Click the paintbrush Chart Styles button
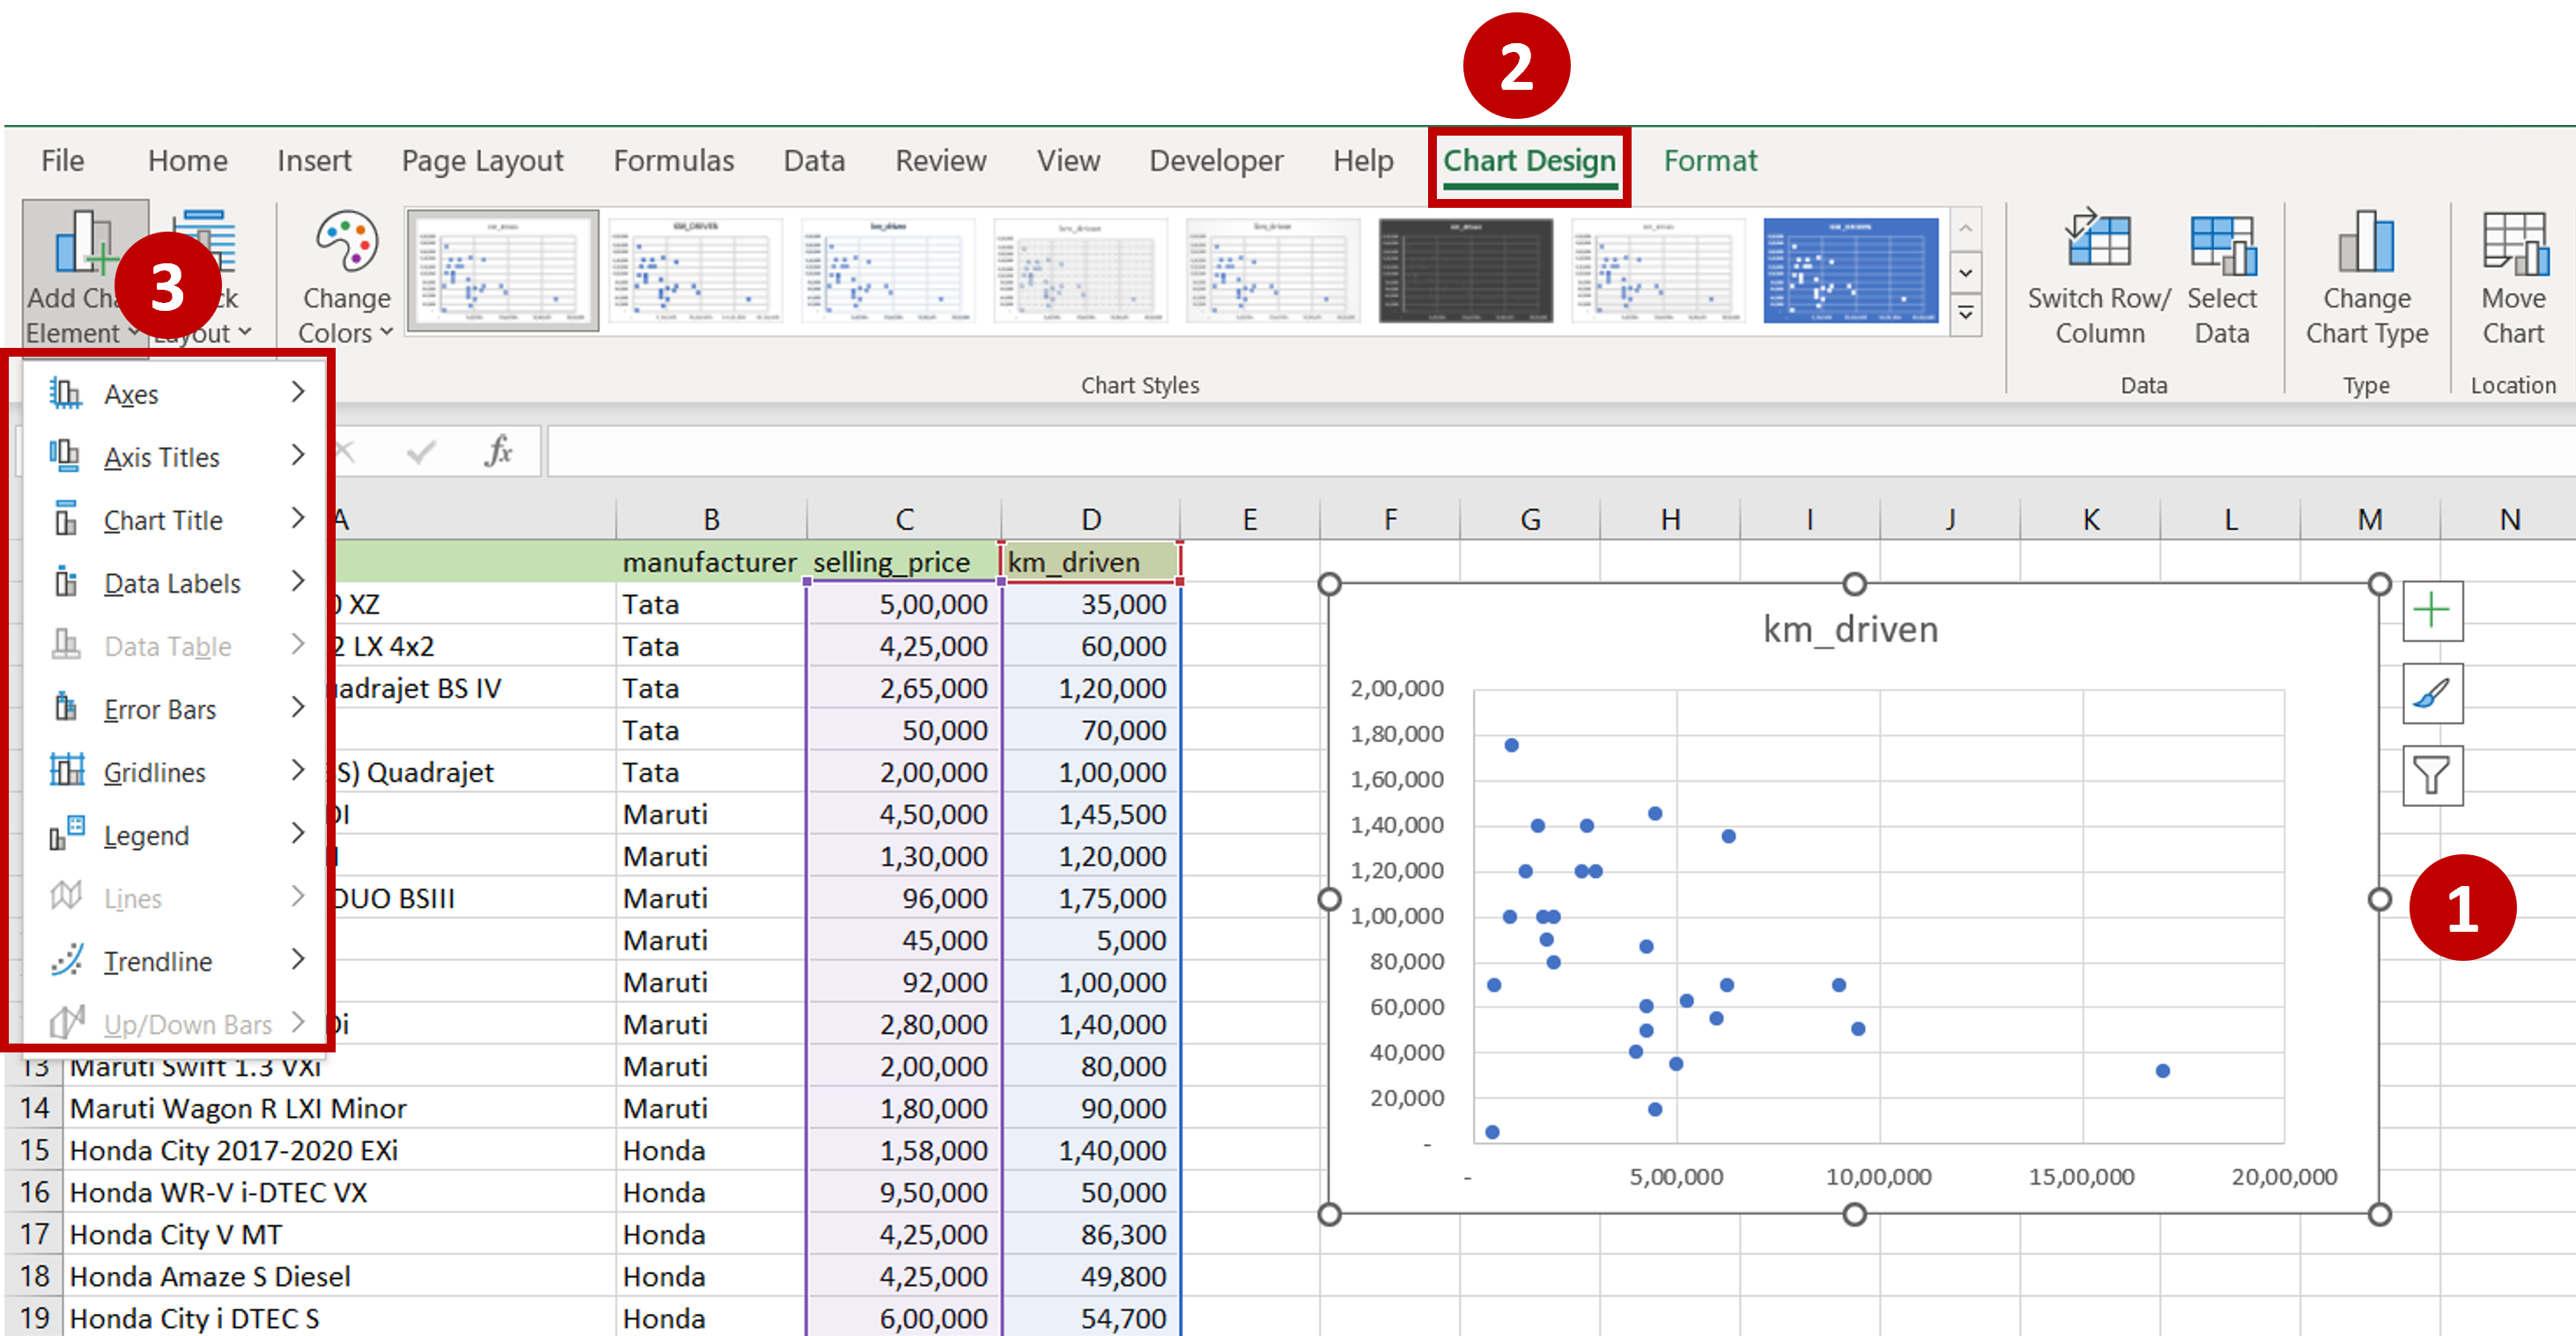This screenshot has width=2576, height=1336. pos(2432,693)
